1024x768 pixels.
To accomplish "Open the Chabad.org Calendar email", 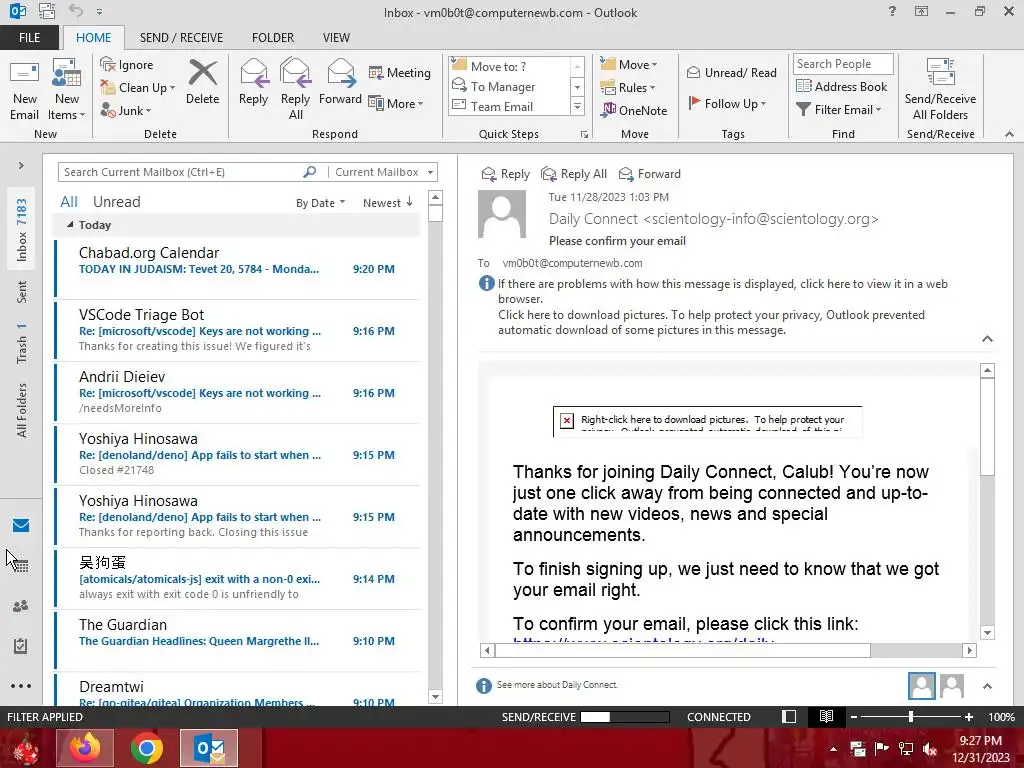I will coord(238,267).
